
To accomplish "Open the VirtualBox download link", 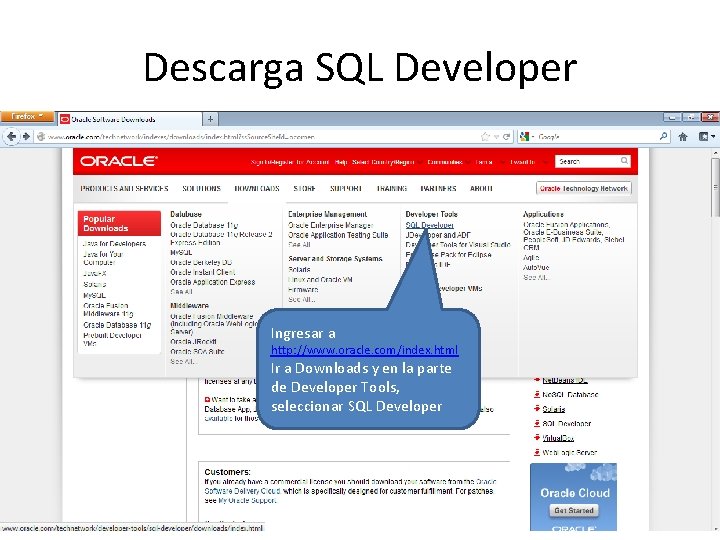I will [558, 438].
